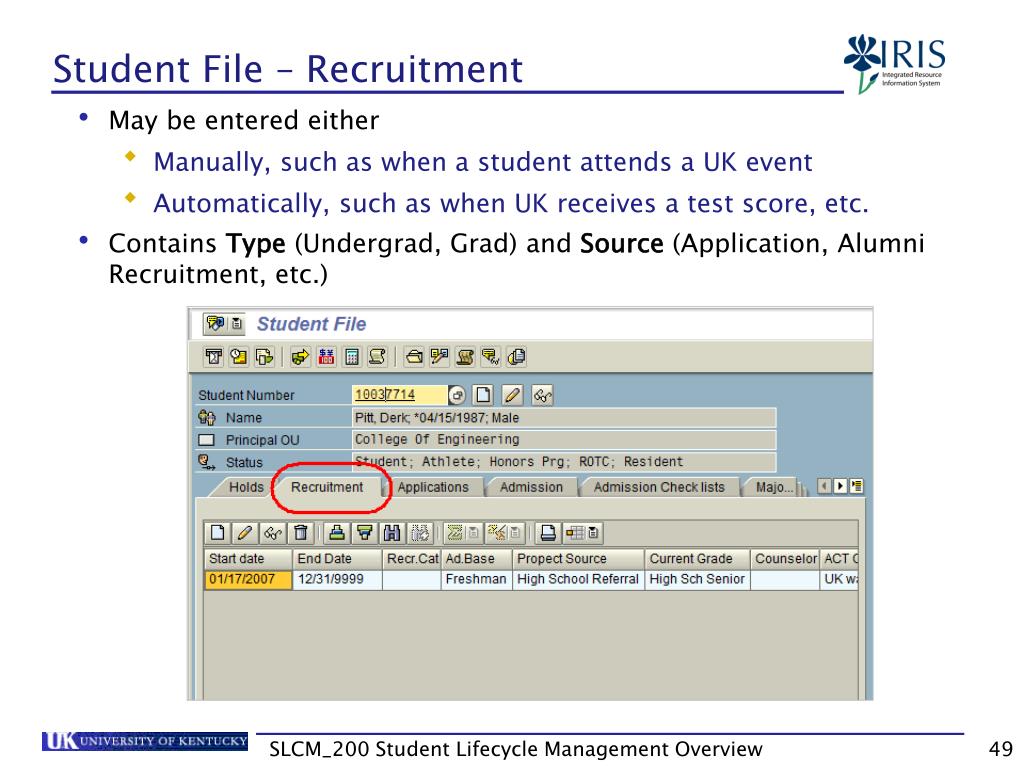
Task: Open the red fees icon in toolbar
Action: (x=326, y=357)
